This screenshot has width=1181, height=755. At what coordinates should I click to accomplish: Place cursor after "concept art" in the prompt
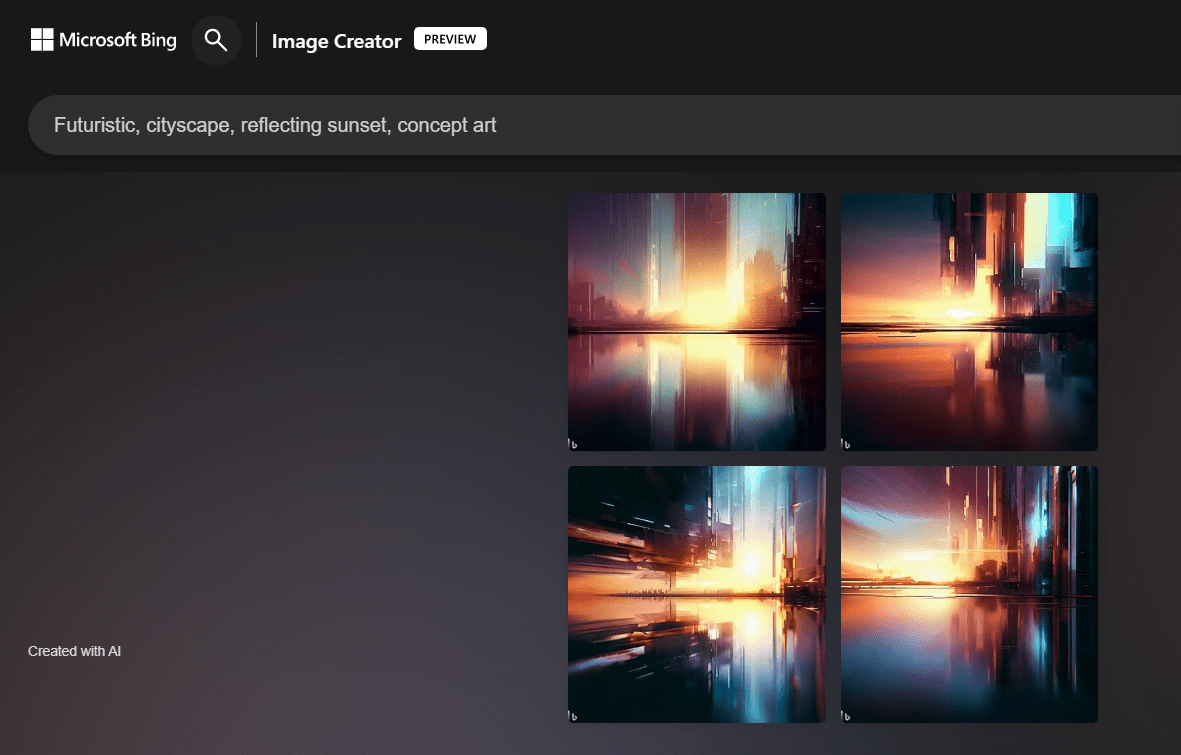(500, 124)
